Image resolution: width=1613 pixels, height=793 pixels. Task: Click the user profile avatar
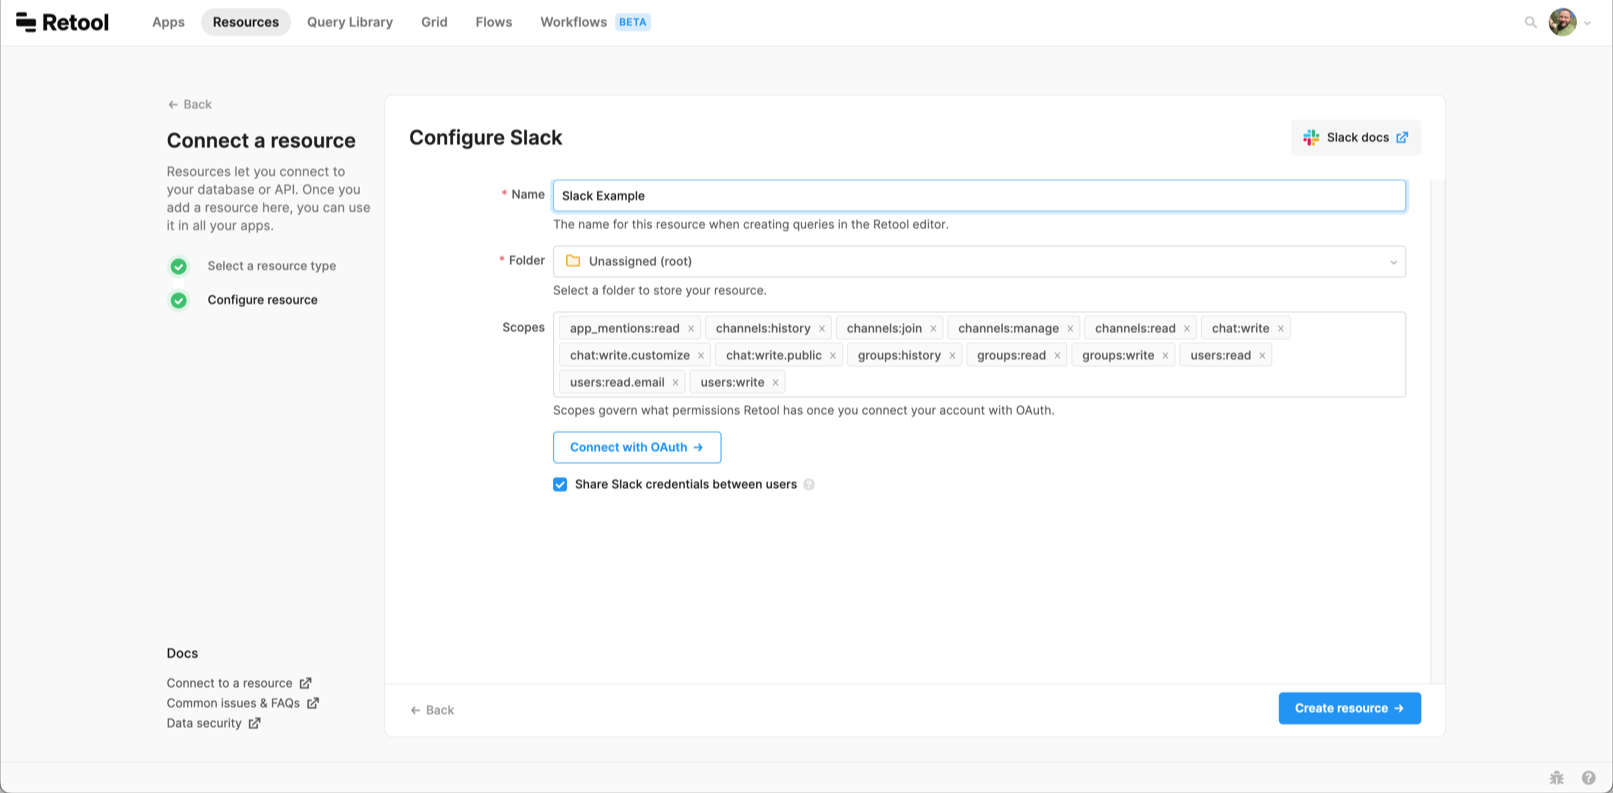coord(1562,22)
